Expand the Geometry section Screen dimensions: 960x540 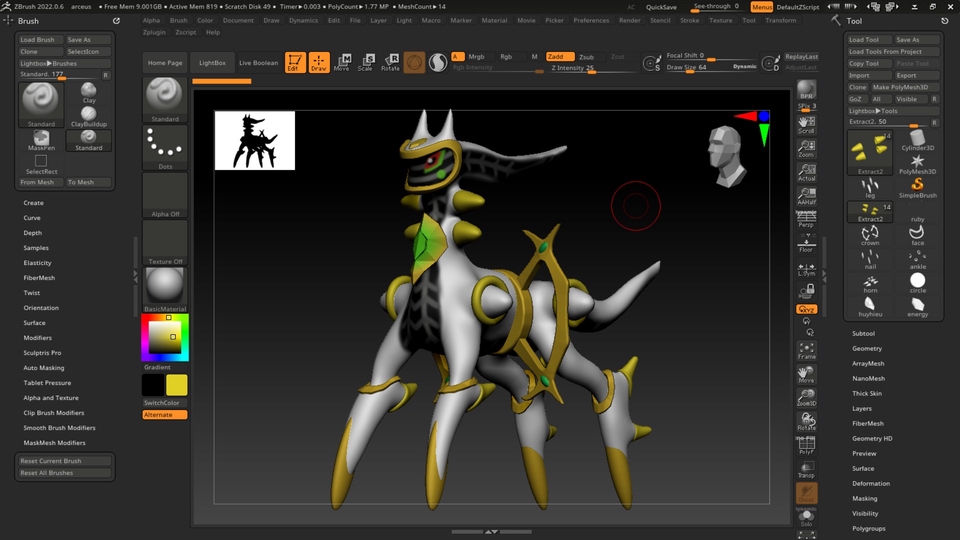[x=867, y=348]
